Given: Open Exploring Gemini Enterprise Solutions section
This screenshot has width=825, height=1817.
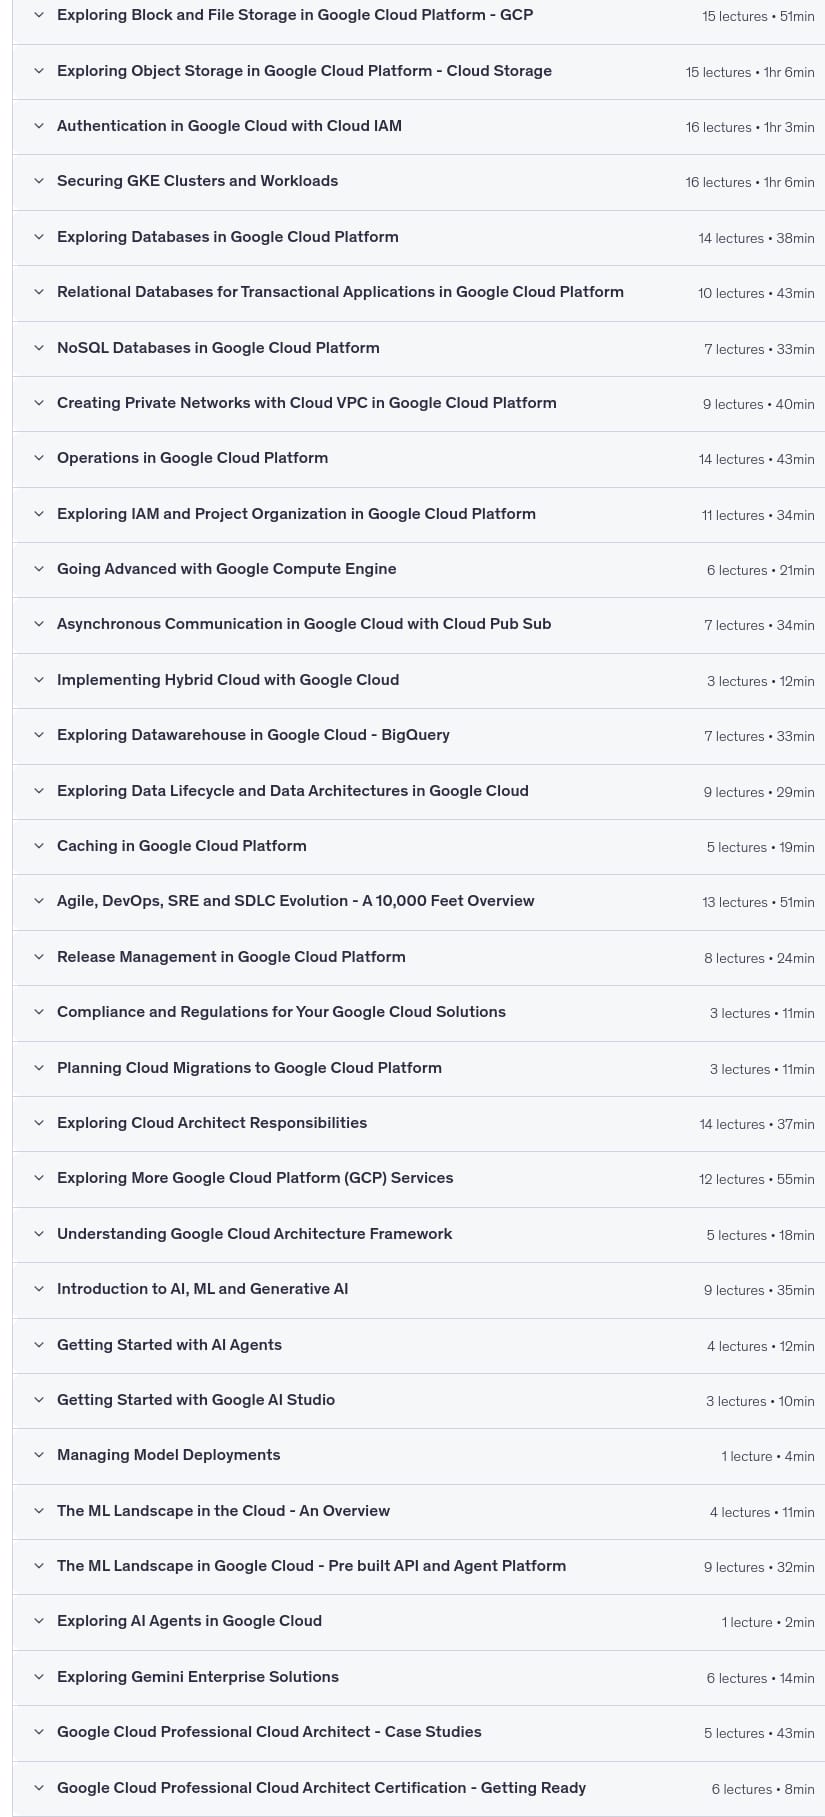Looking at the screenshot, I should [198, 1677].
